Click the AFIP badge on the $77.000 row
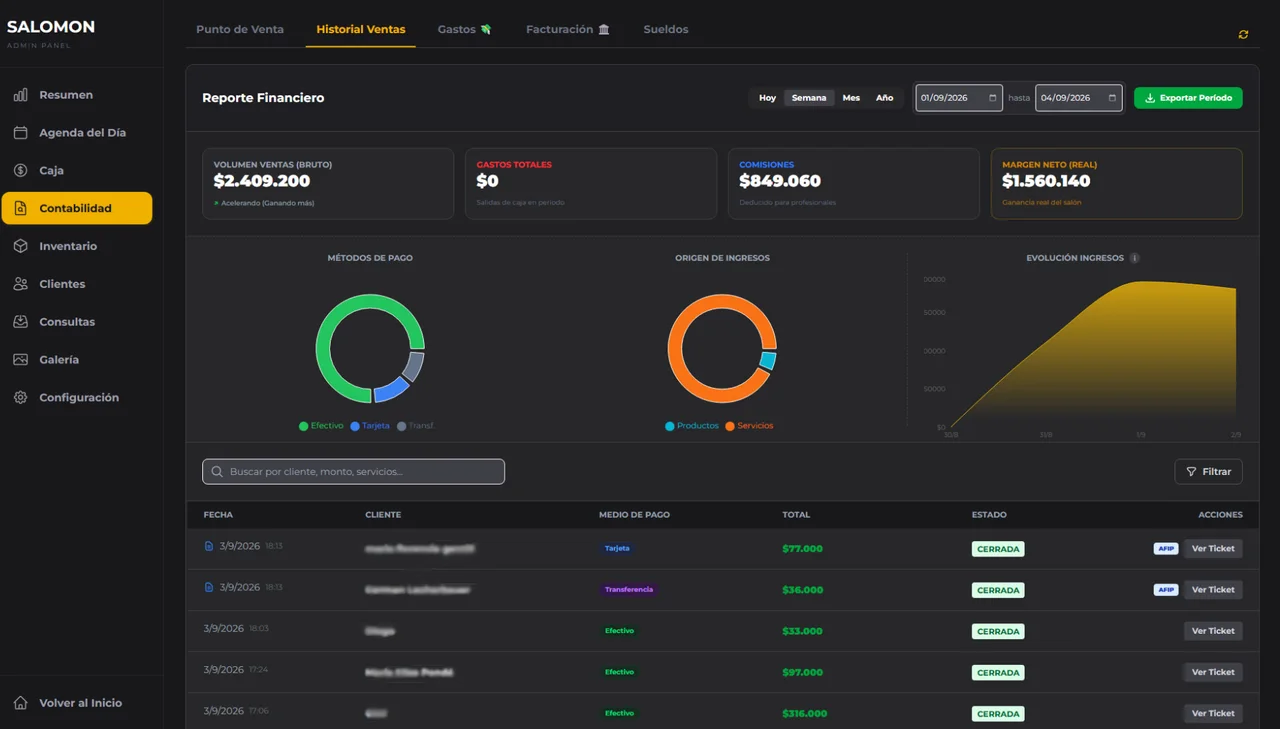 (x=1166, y=548)
